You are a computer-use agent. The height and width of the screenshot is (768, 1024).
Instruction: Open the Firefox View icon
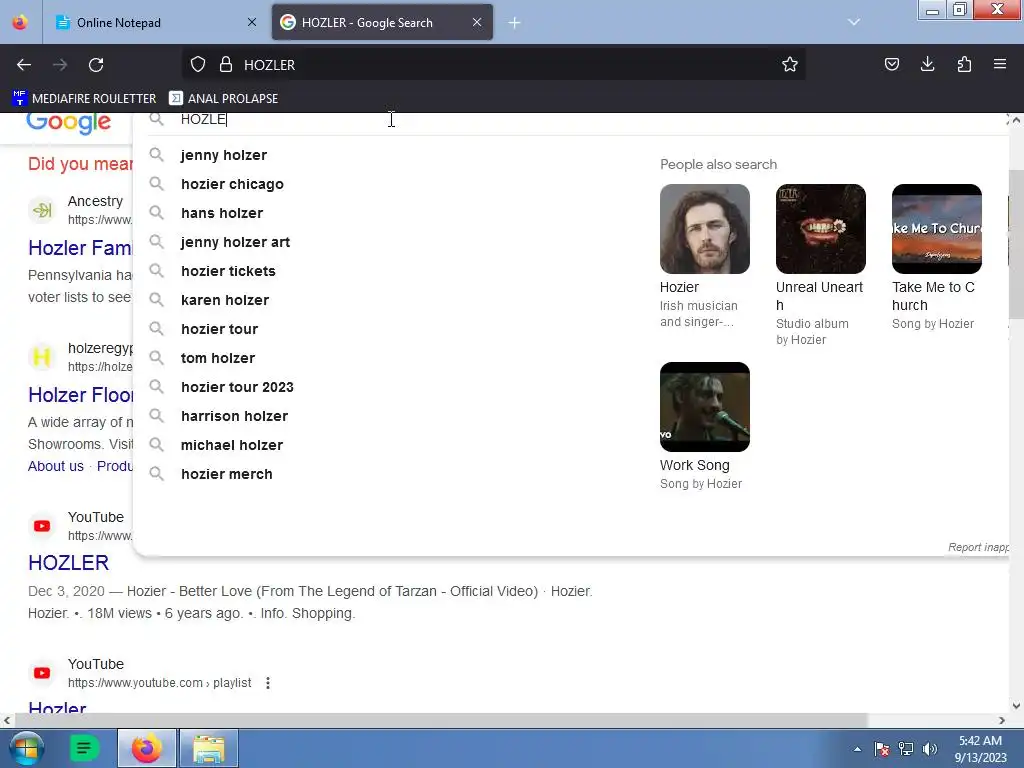pos(20,22)
